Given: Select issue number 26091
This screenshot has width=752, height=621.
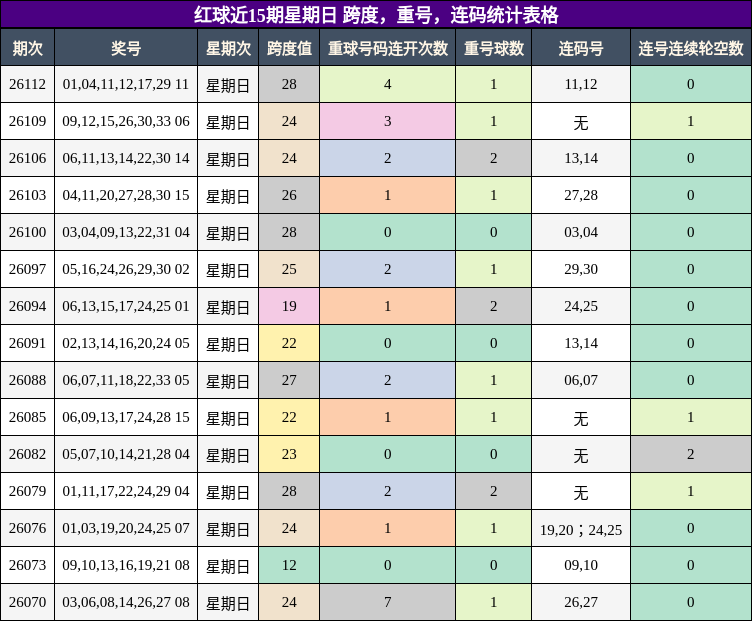Looking at the screenshot, I should [27, 343].
